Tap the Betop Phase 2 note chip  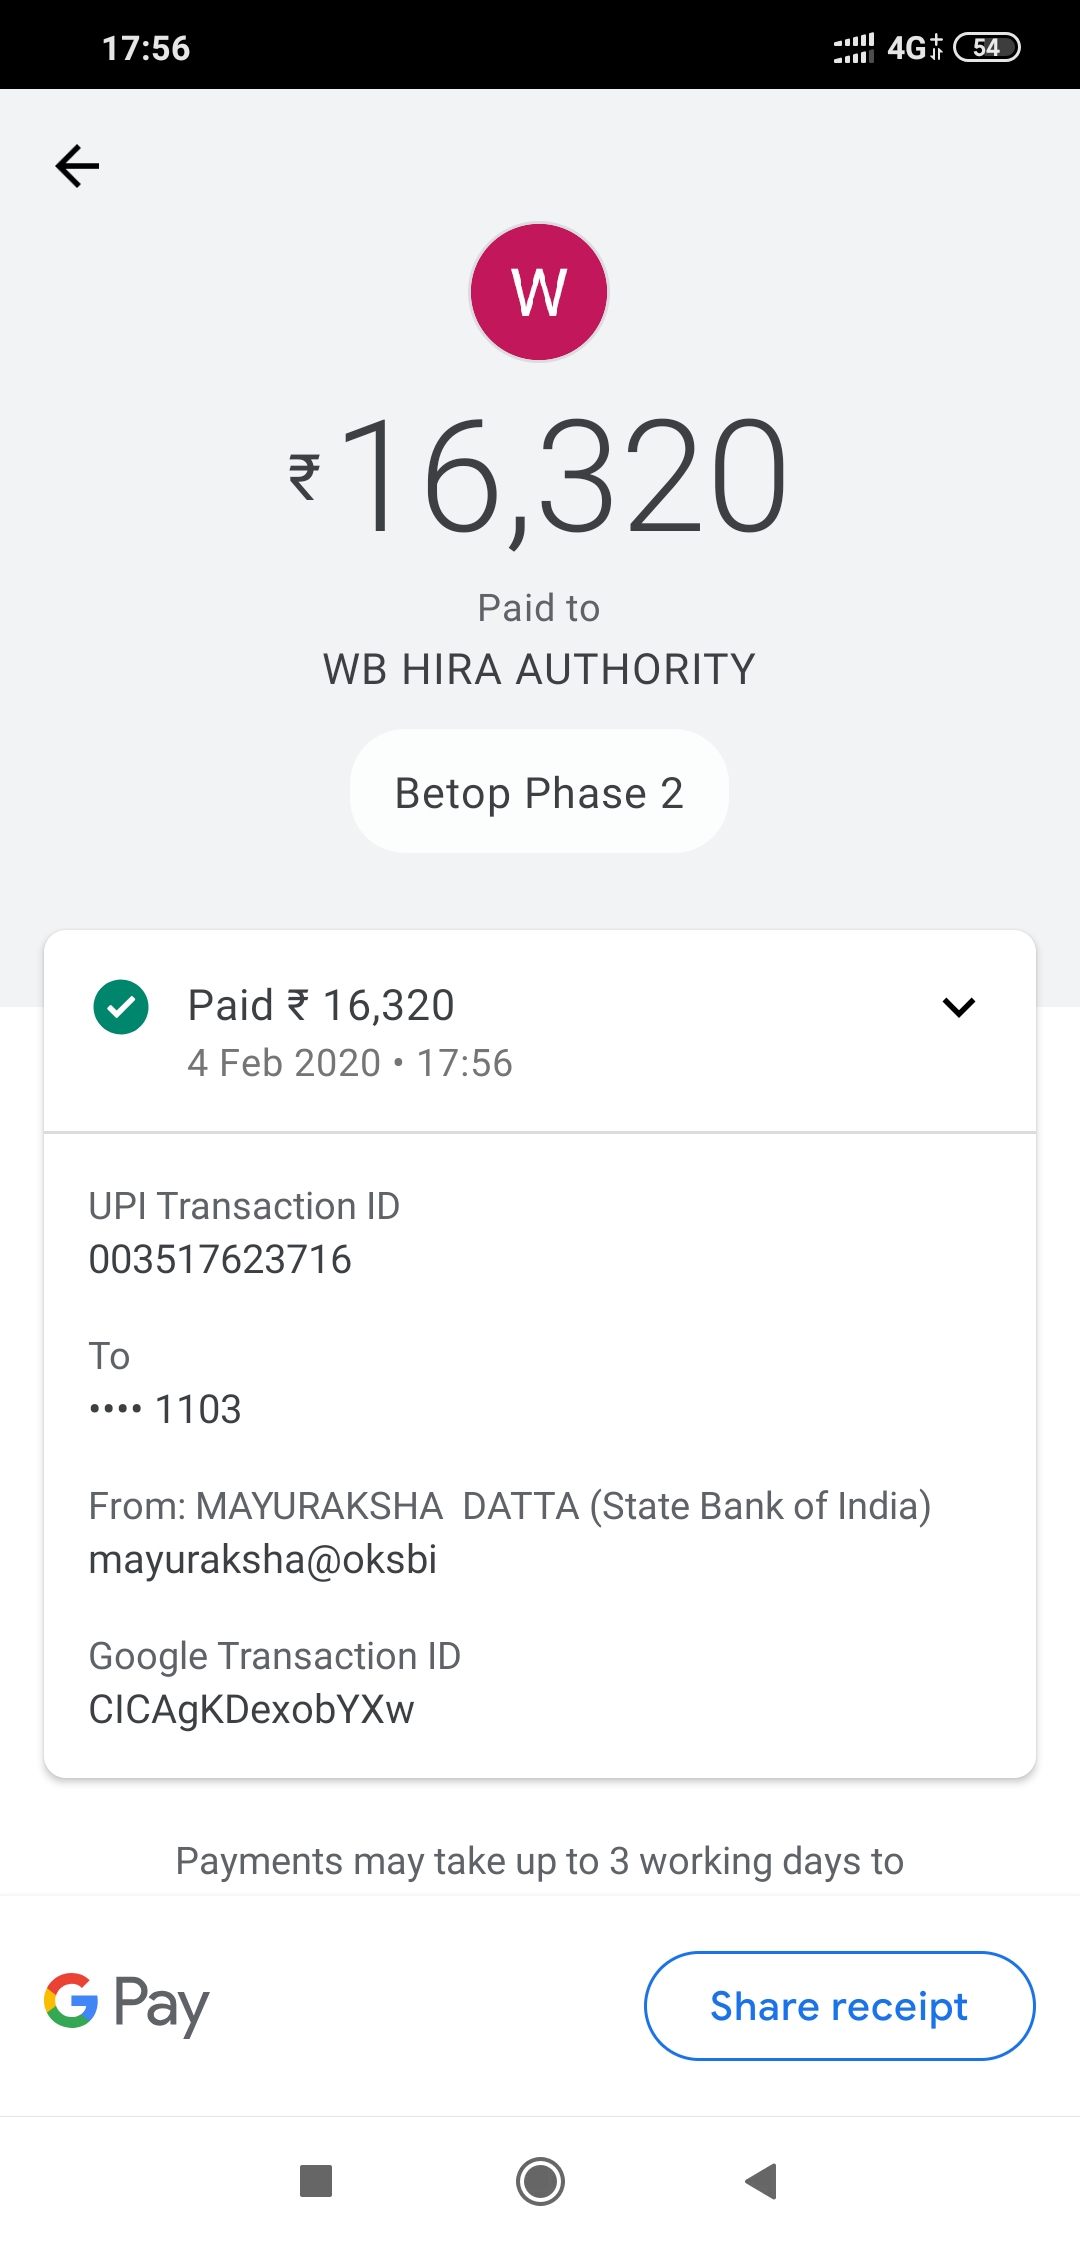tap(539, 792)
